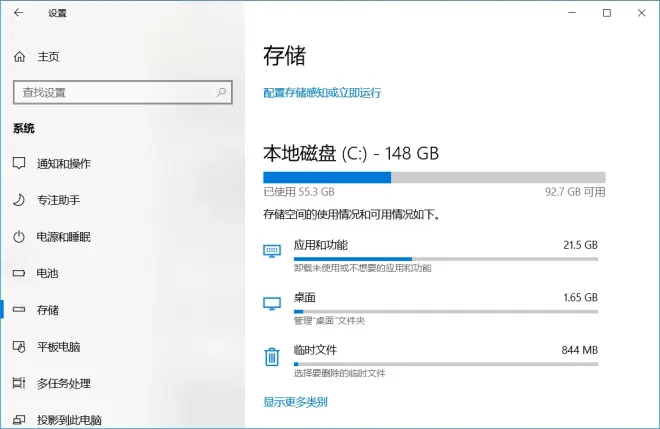
Task: Click the search magnifier icon
Action: click(x=221, y=92)
